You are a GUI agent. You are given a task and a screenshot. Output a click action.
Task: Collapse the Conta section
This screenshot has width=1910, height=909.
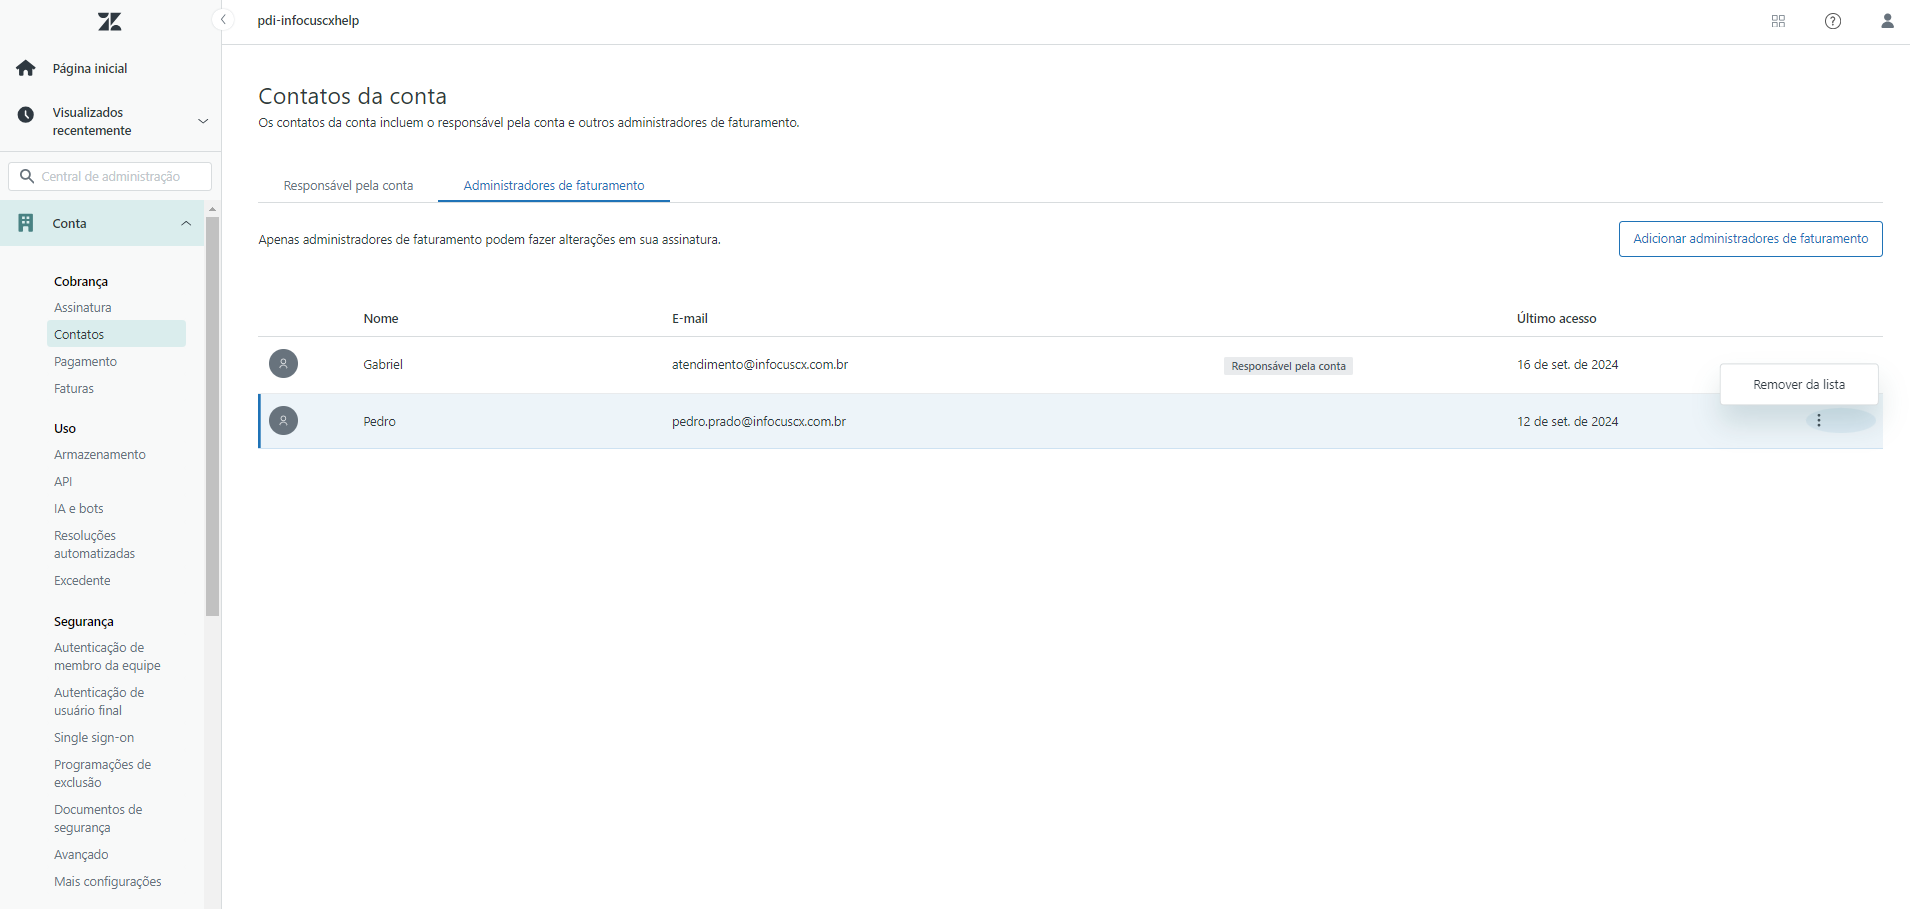[186, 223]
